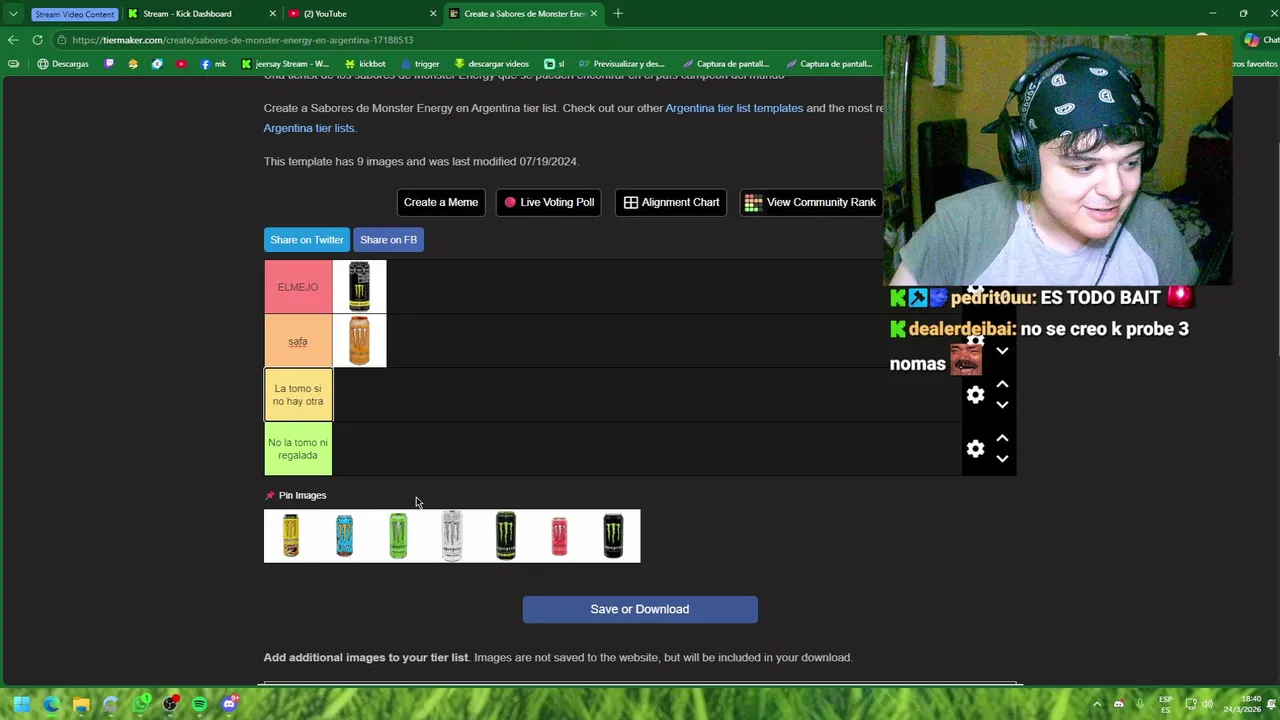
Task: Open the kickbot bookmark
Action: point(365,64)
